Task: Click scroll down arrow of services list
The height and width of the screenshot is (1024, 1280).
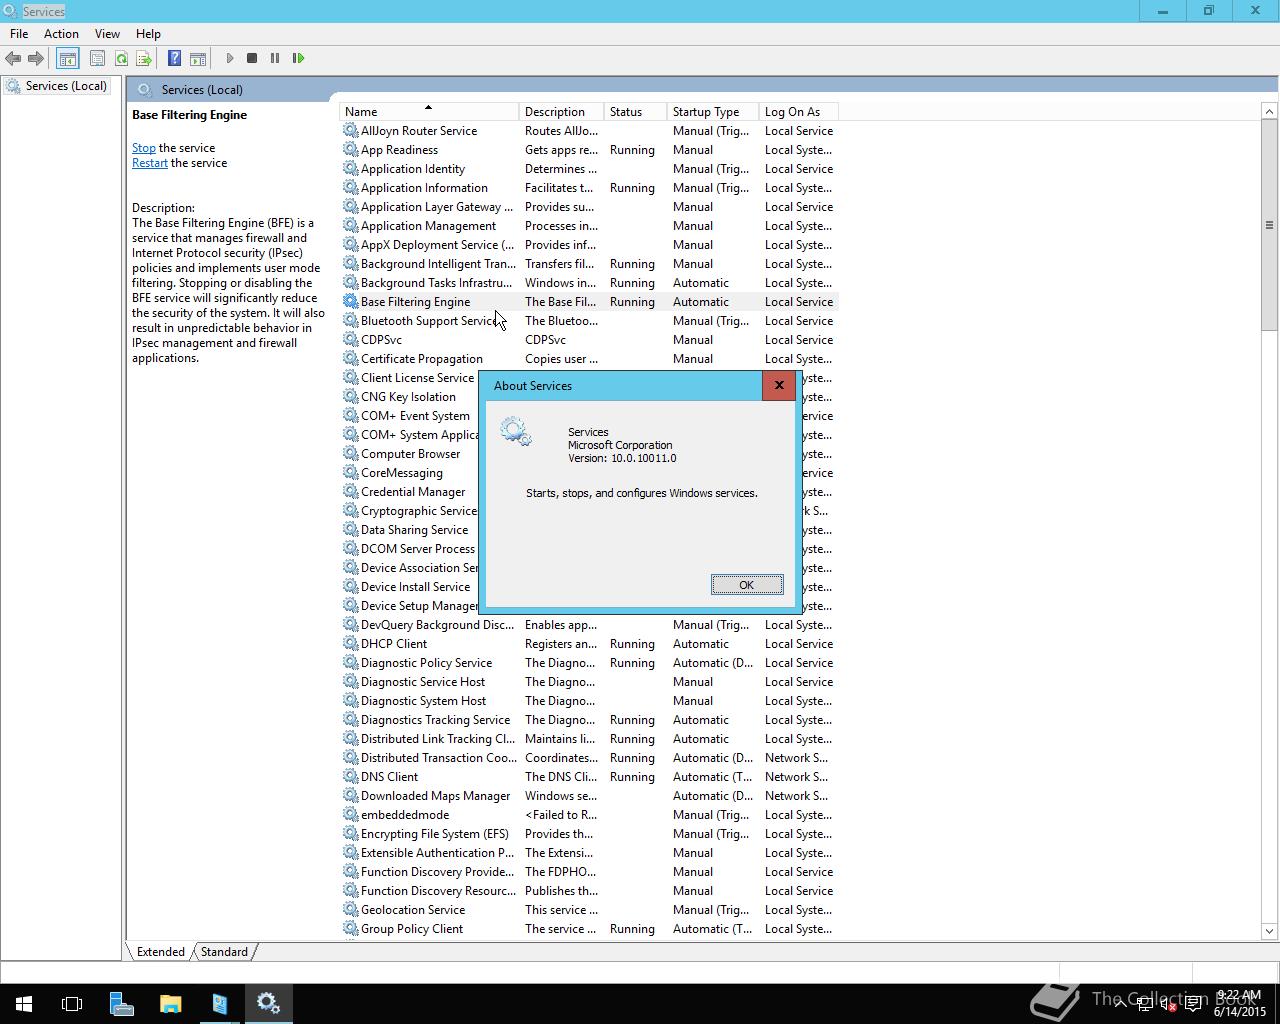Action: tap(1270, 932)
